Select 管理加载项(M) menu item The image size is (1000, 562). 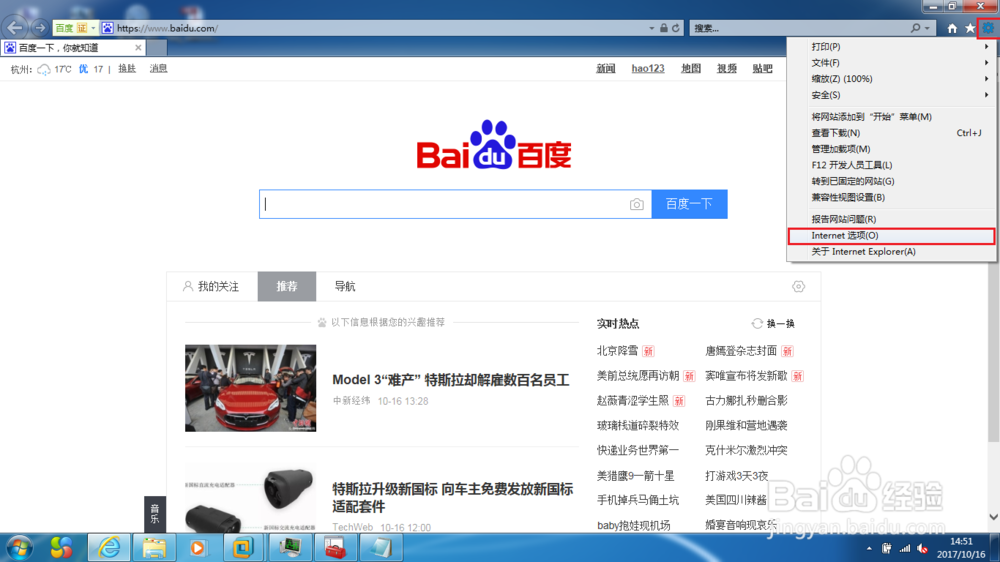(x=892, y=149)
